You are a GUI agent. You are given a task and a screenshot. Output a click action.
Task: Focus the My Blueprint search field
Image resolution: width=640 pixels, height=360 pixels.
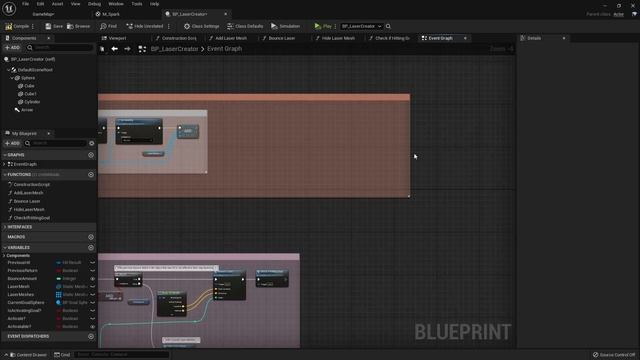(x=56, y=143)
